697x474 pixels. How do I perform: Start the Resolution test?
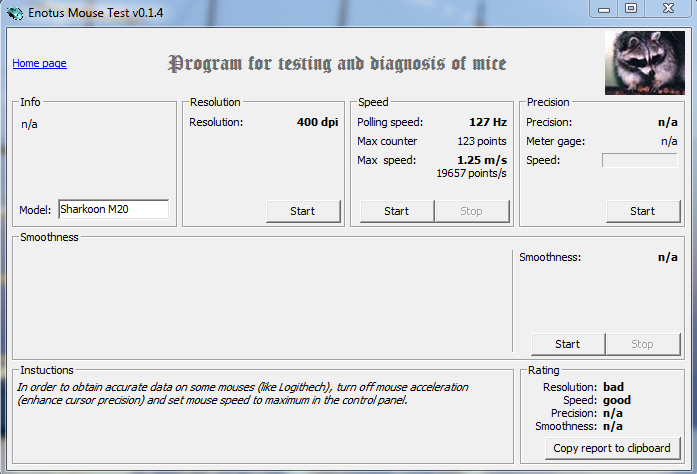point(303,211)
